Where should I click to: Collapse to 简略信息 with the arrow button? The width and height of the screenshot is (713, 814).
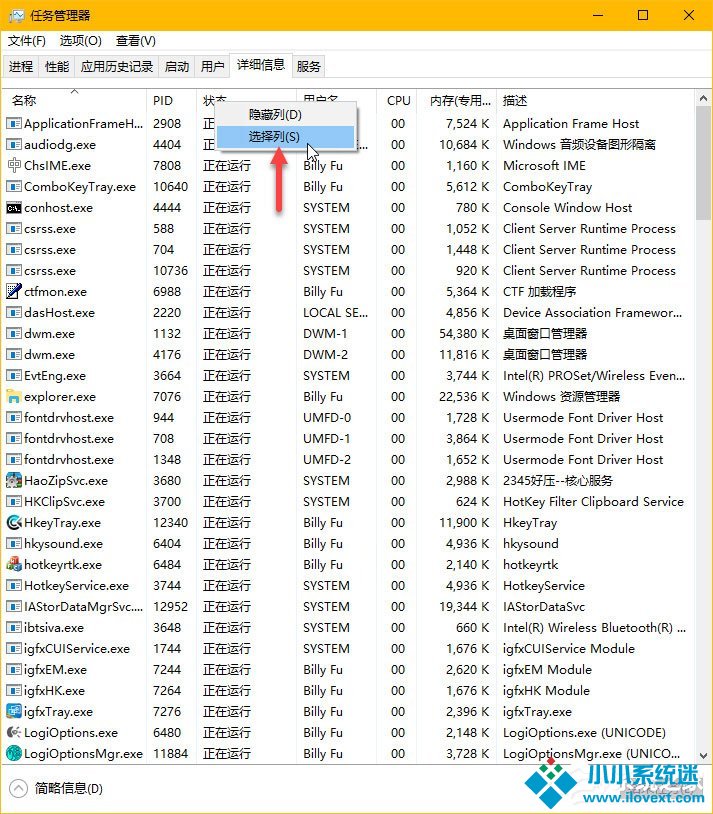(x=18, y=788)
